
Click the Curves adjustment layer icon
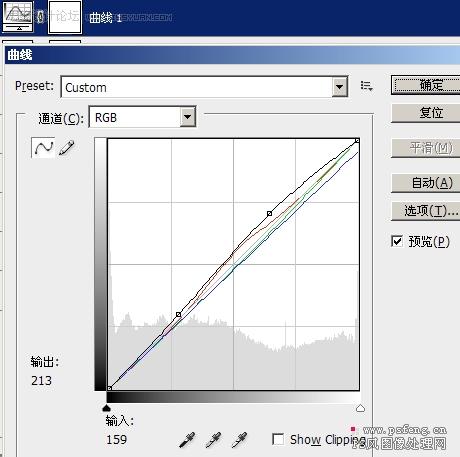pos(18,17)
